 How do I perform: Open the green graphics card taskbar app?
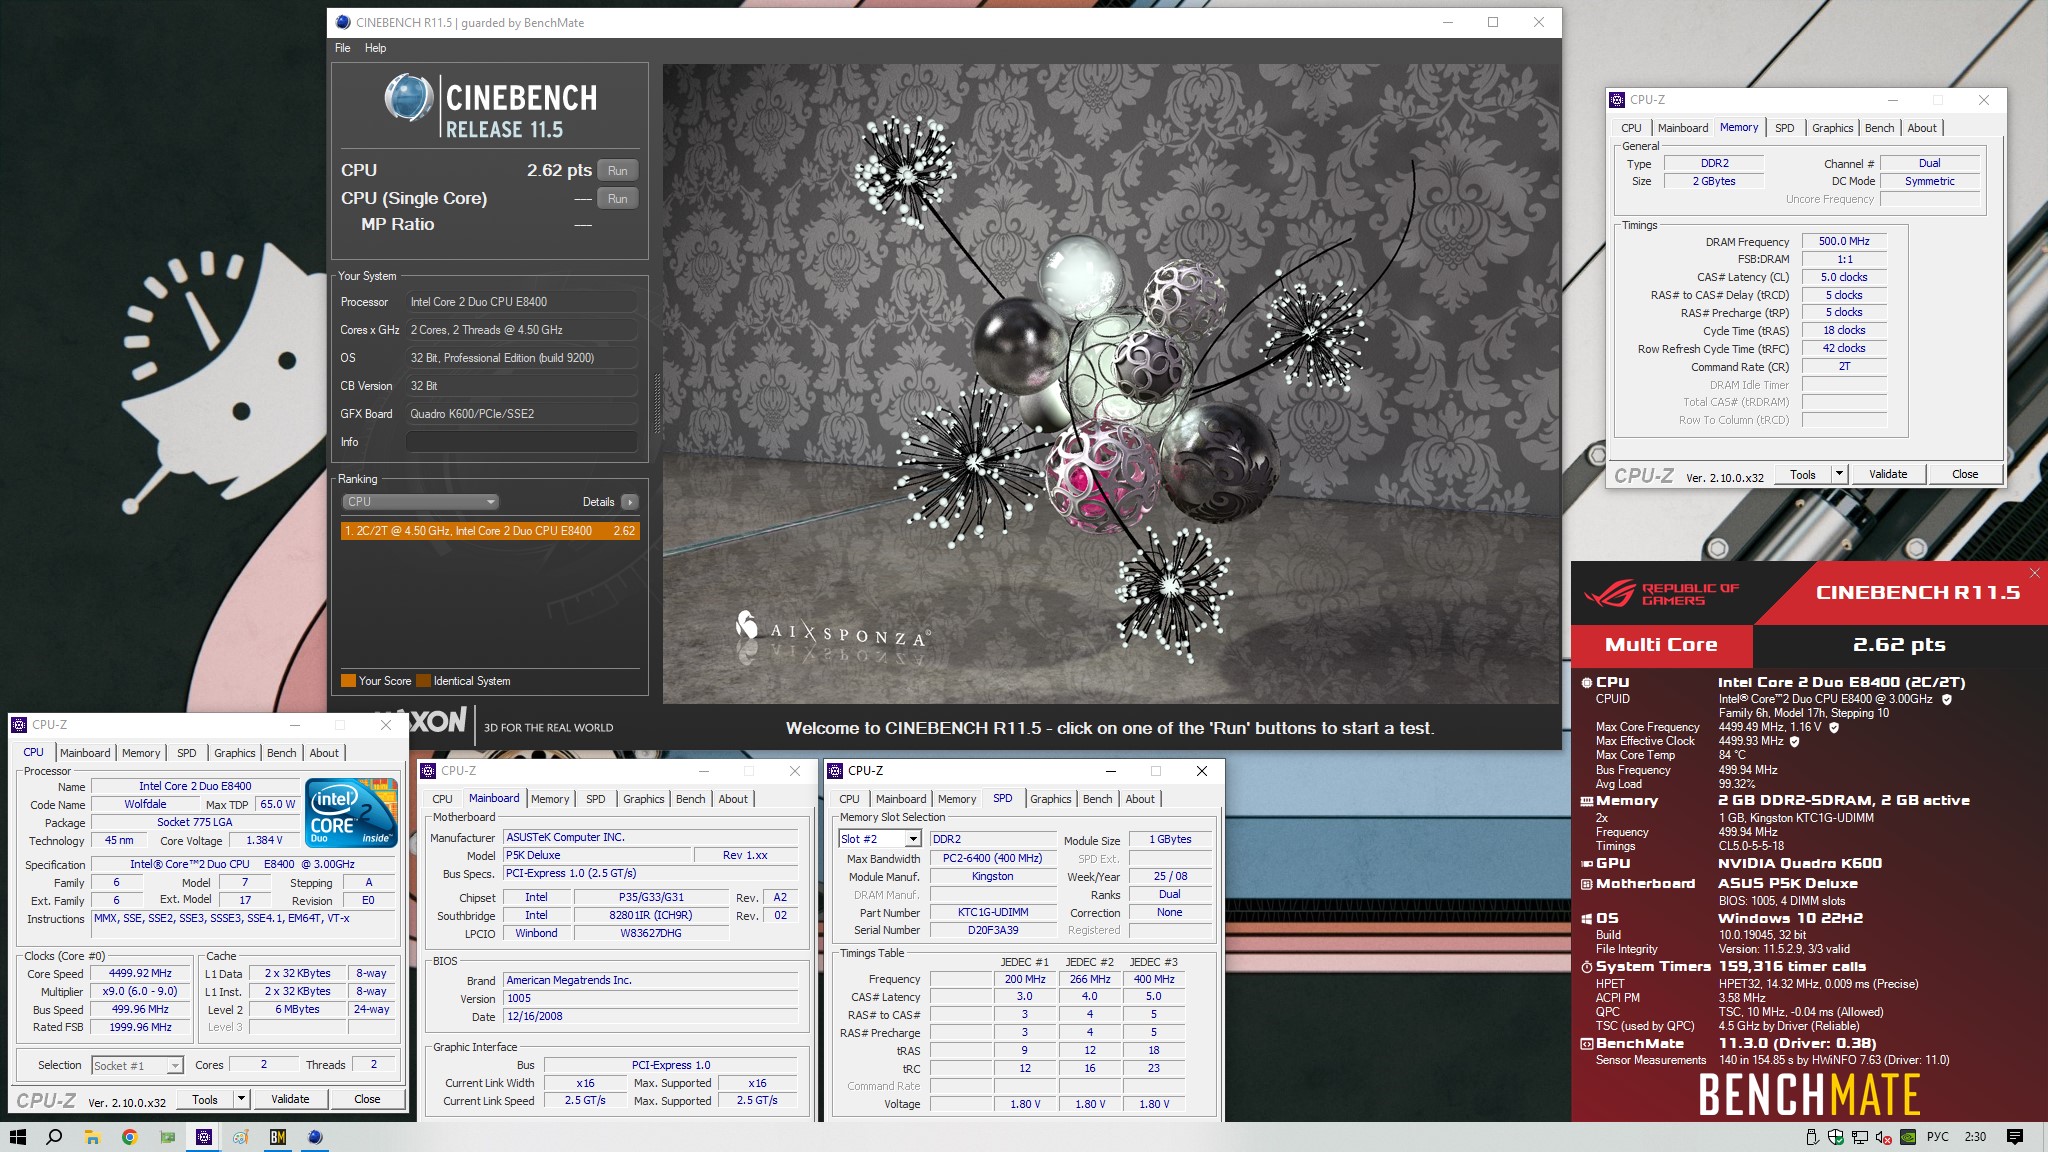(x=166, y=1137)
